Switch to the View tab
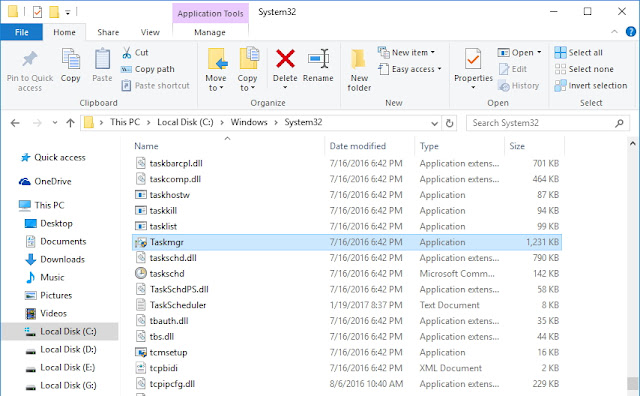Viewport: 640px width, 396px height. 150,32
